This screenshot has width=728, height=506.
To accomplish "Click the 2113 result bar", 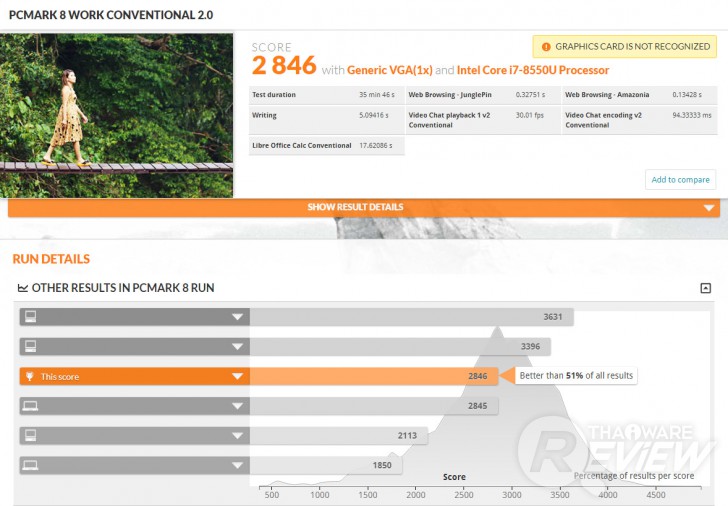I will click(x=338, y=435).
